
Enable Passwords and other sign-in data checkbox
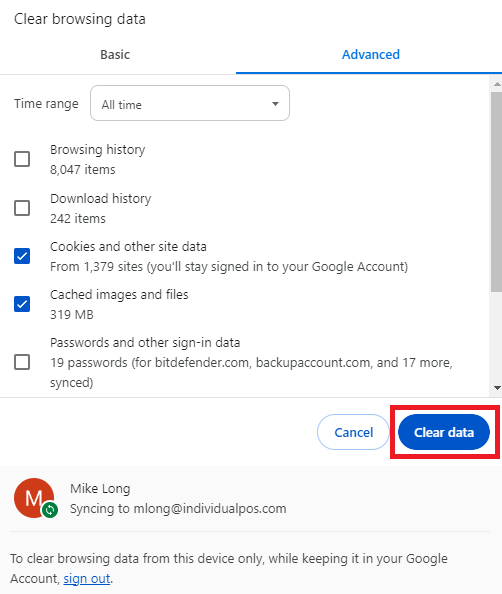(x=22, y=362)
